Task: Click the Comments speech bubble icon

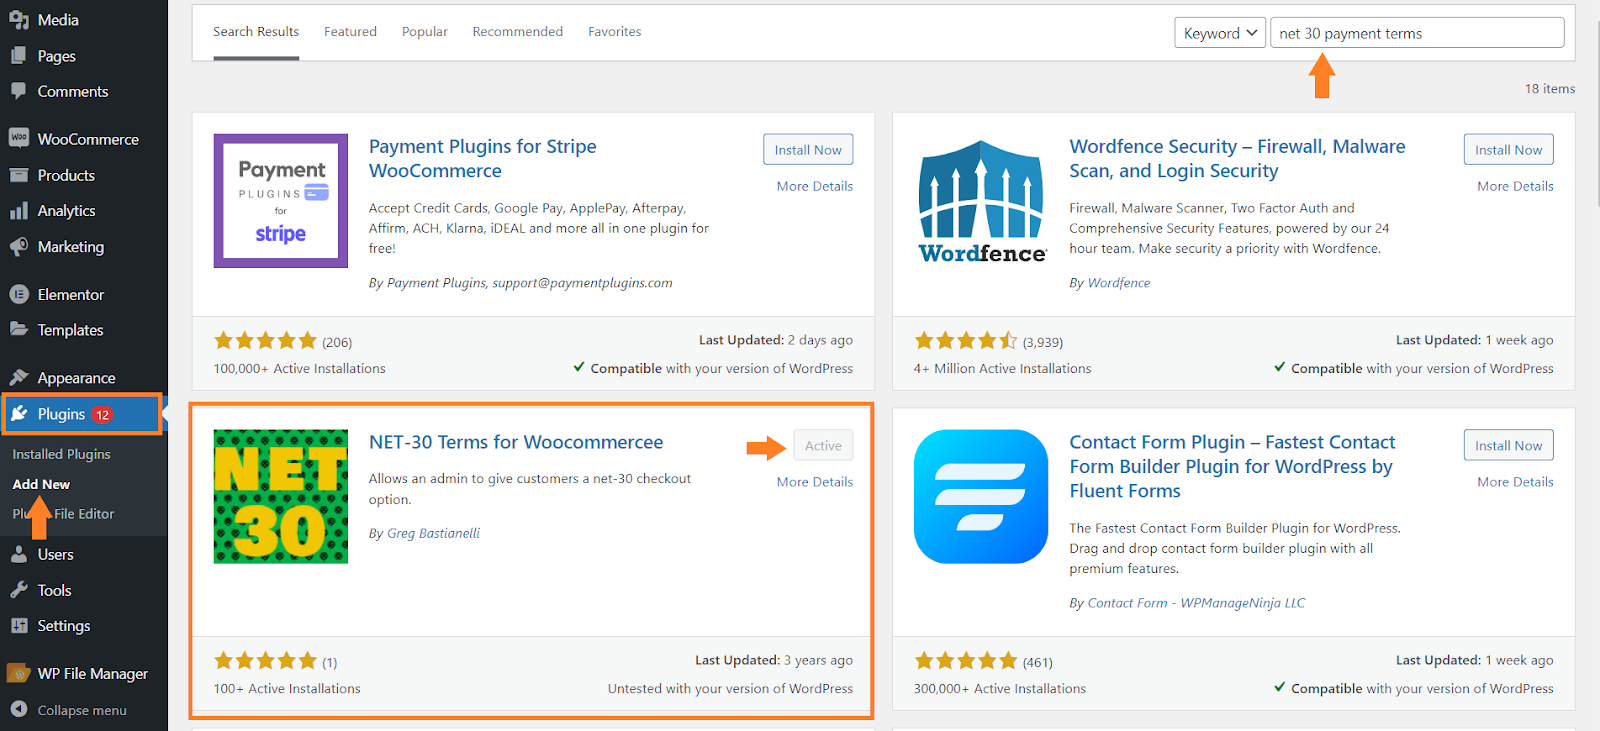Action: point(18,91)
